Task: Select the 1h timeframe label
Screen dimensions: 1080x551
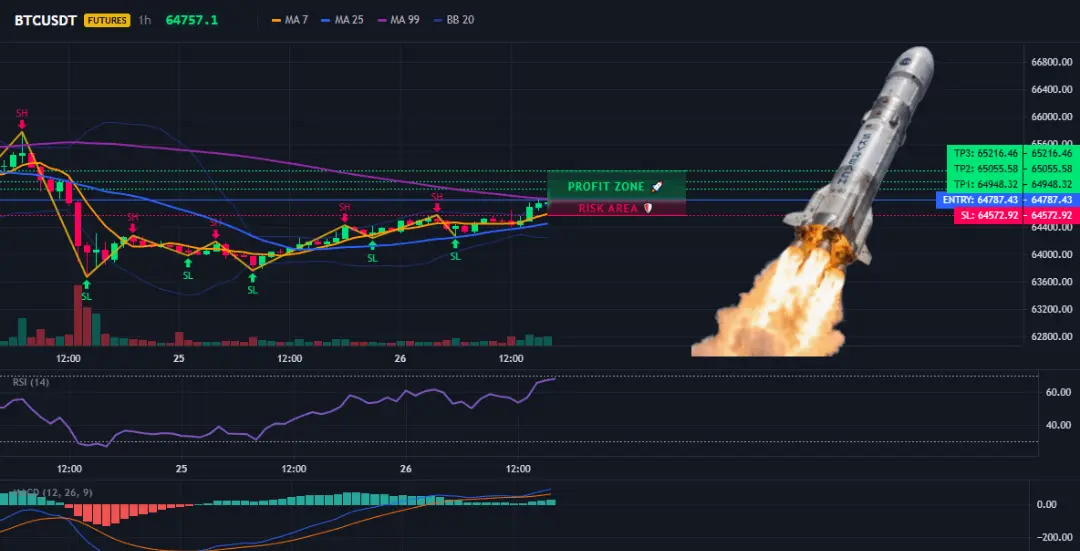Action: (145, 20)
